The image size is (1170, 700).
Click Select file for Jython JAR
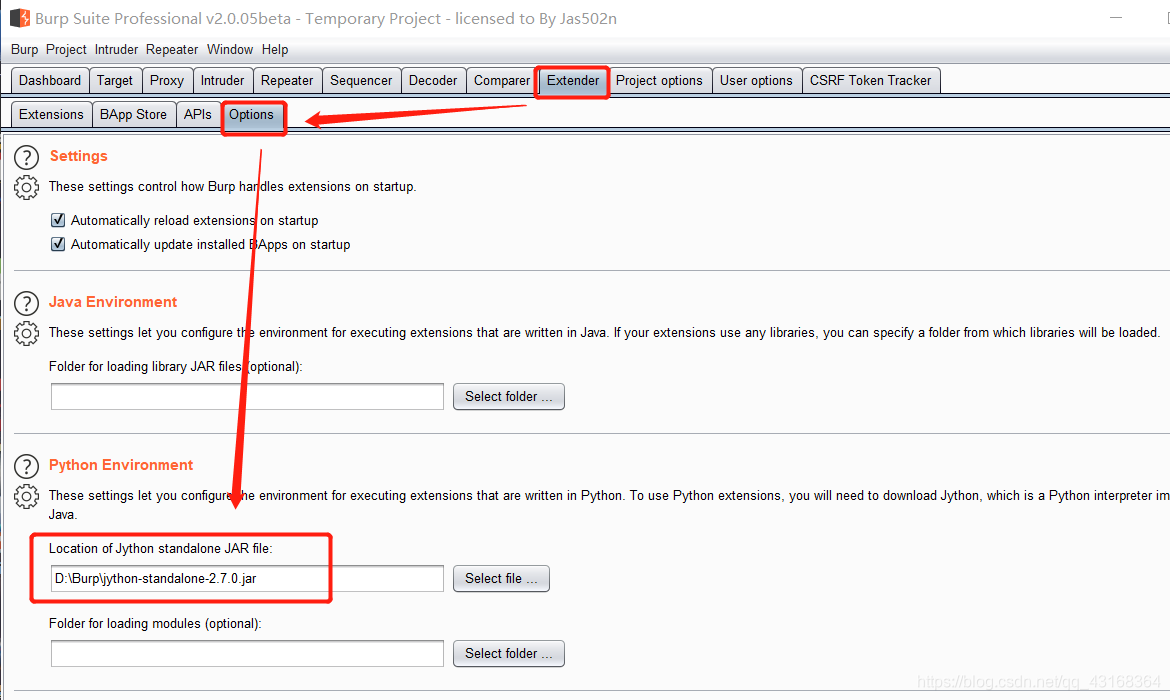[x=501, y=578]
